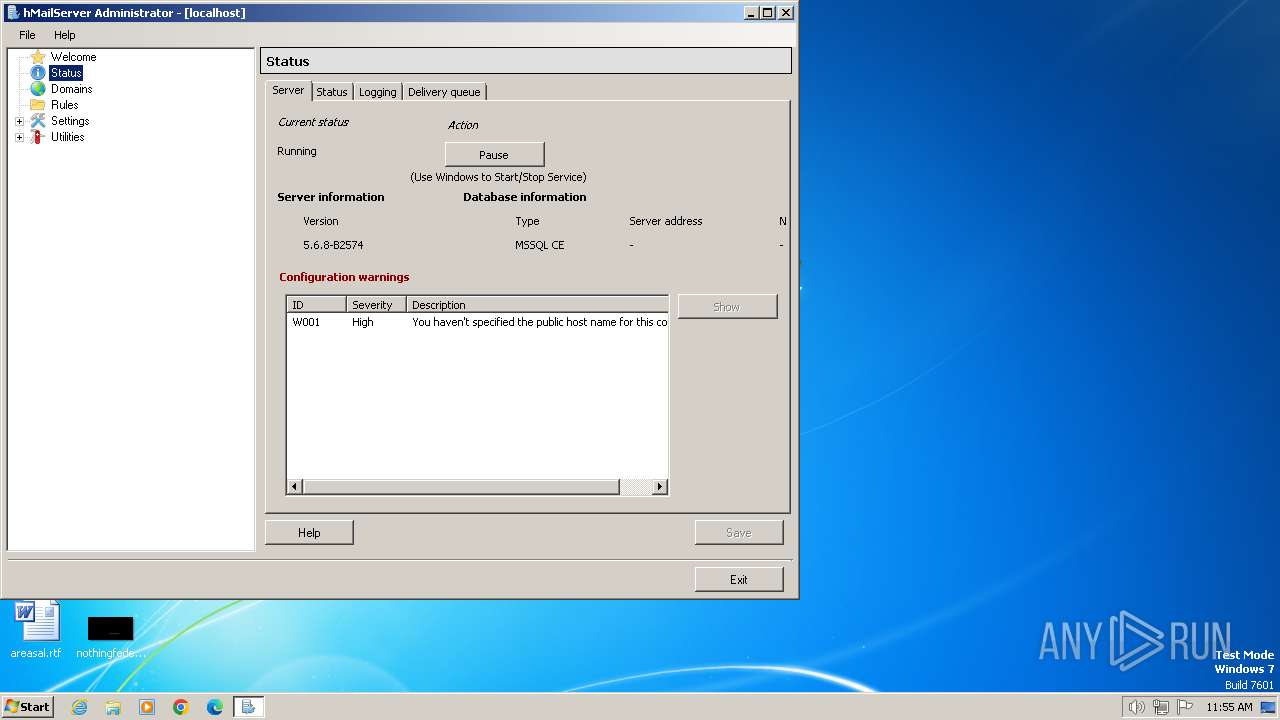The height and width of the screenshot is (720, 1280).
Task: Open areasal.rtf desktop file icon
Action: [36, 630]
